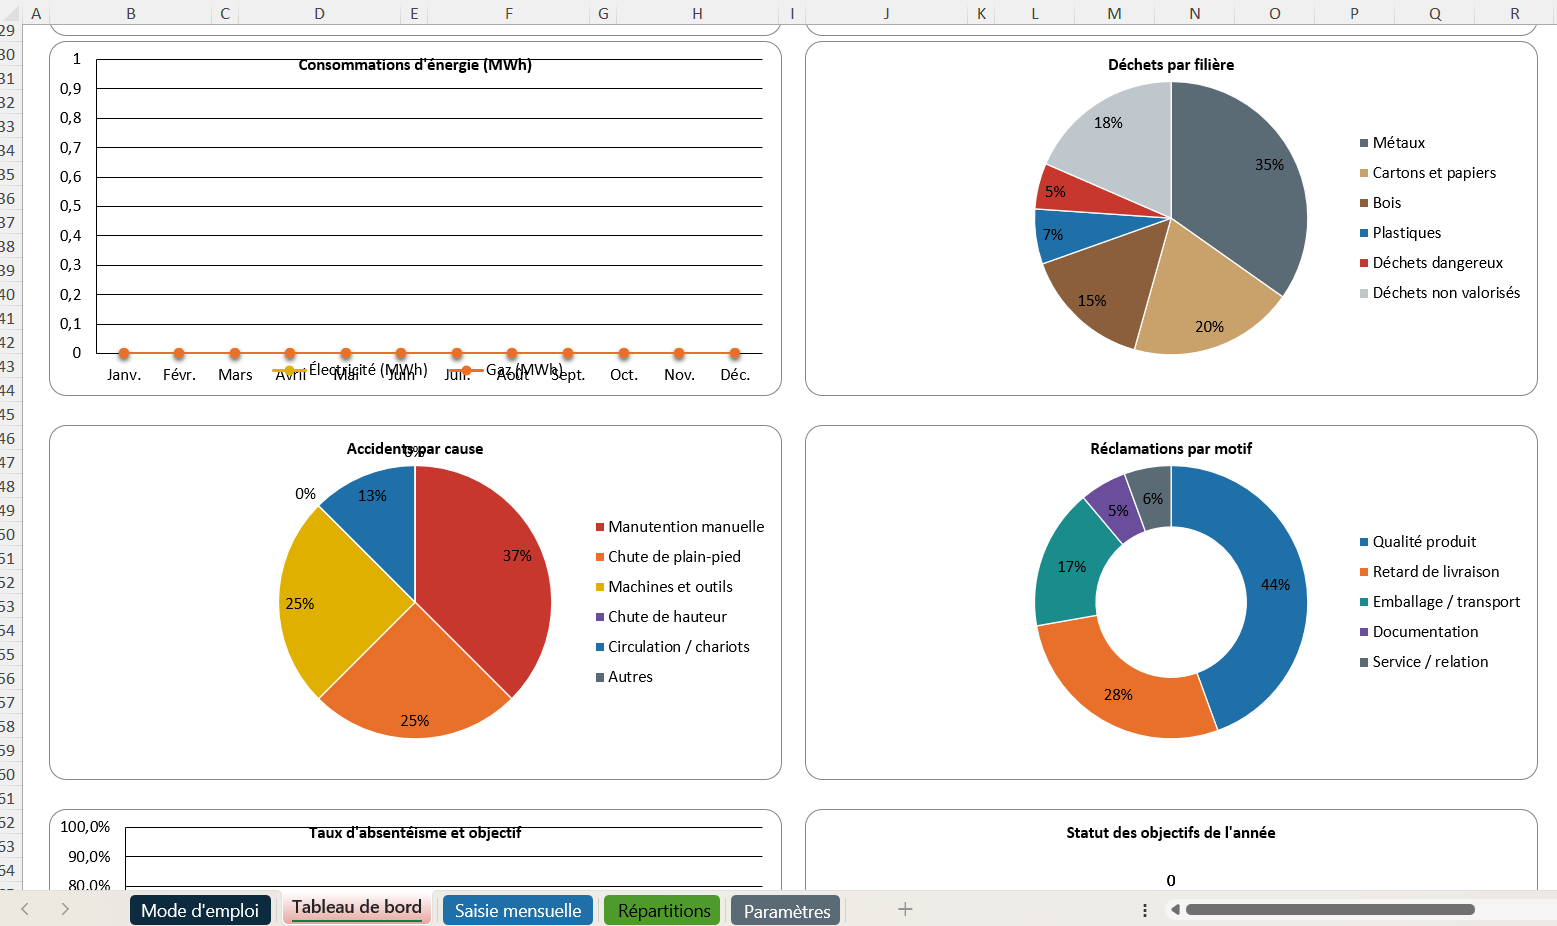The image size is (1557, 926).
Task: Go to the next sheet with the right arrow
Action: 65,909
